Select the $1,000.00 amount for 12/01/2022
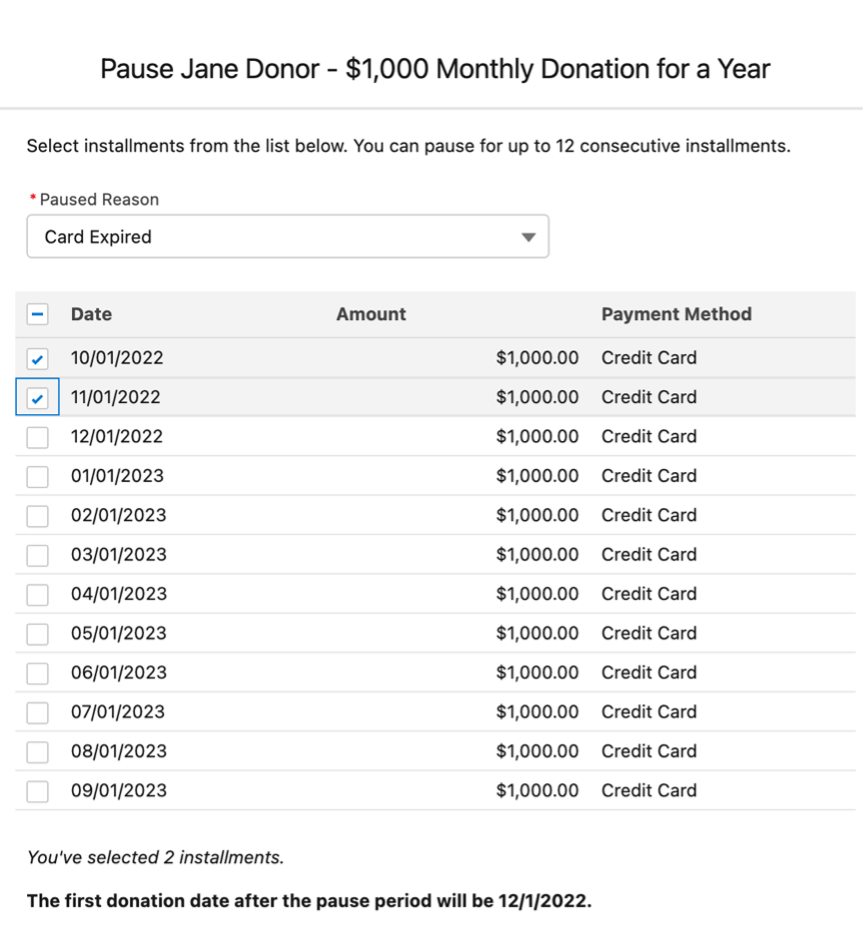Viewport: 867px width, 947px height. coord(537,437)
